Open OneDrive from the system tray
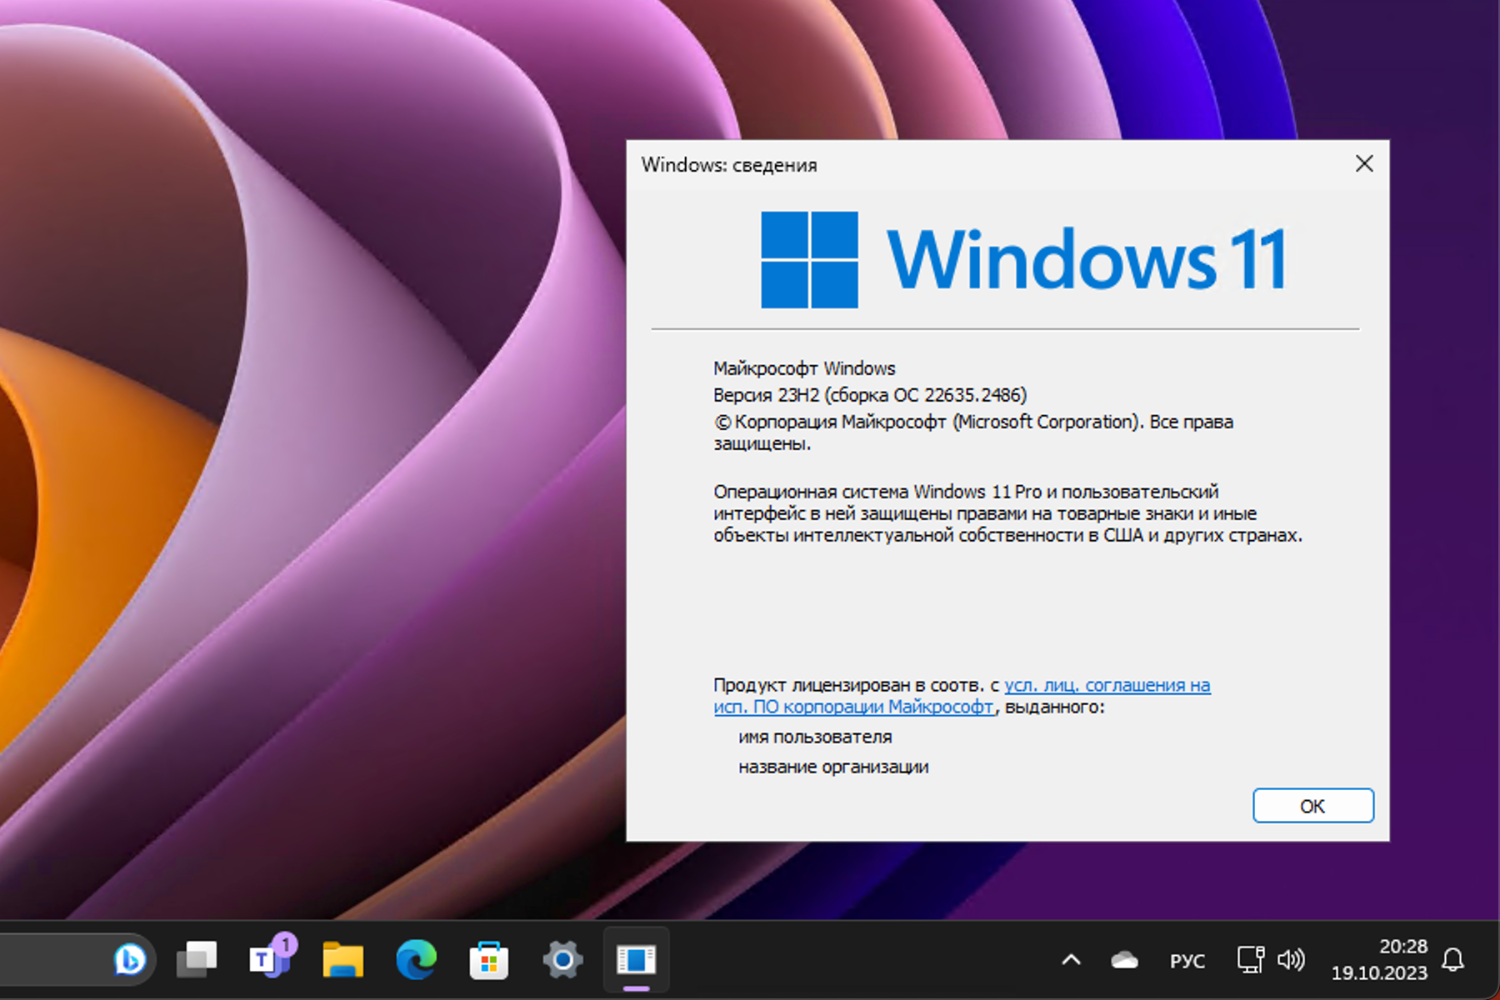The height and width of the screenshot is (1000, 1500). tap(1122, 960)
